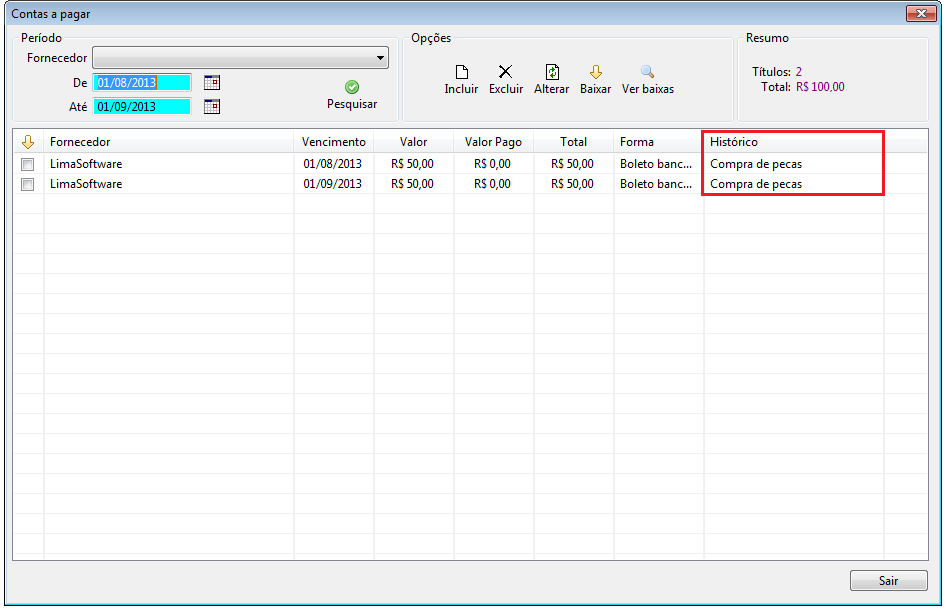945x610 pixels.
Task: Click Vencimento cell 01/09/2013
Action: [x=333, y=184]
